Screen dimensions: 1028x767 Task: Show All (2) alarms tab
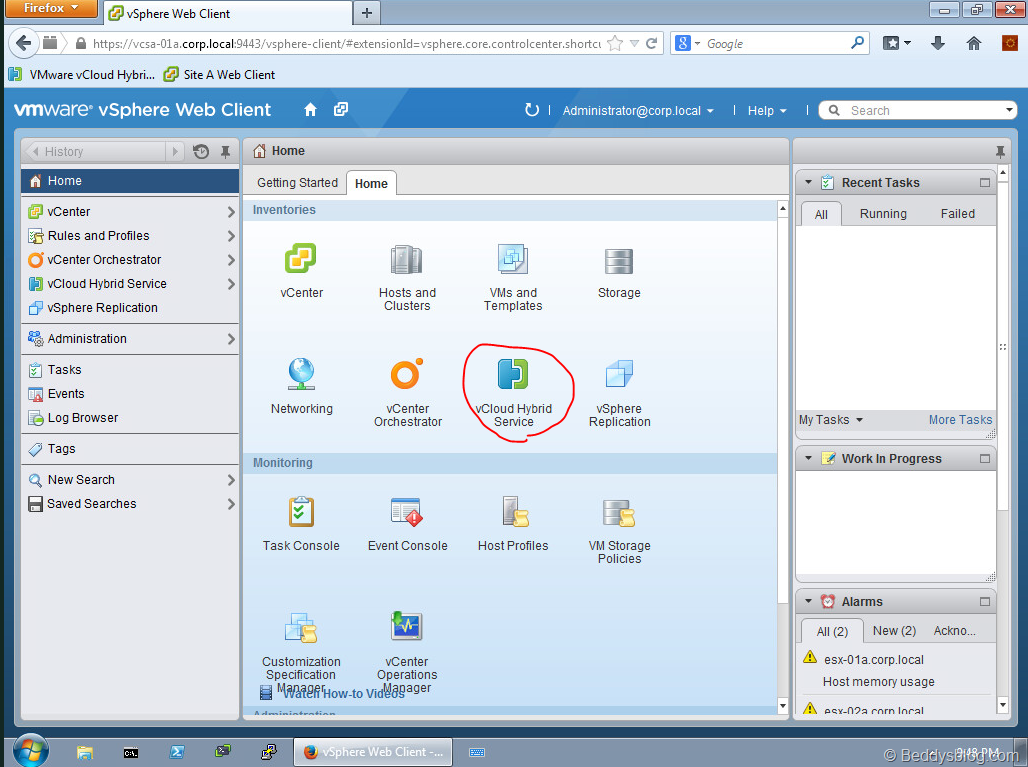(x=832, y=631)
